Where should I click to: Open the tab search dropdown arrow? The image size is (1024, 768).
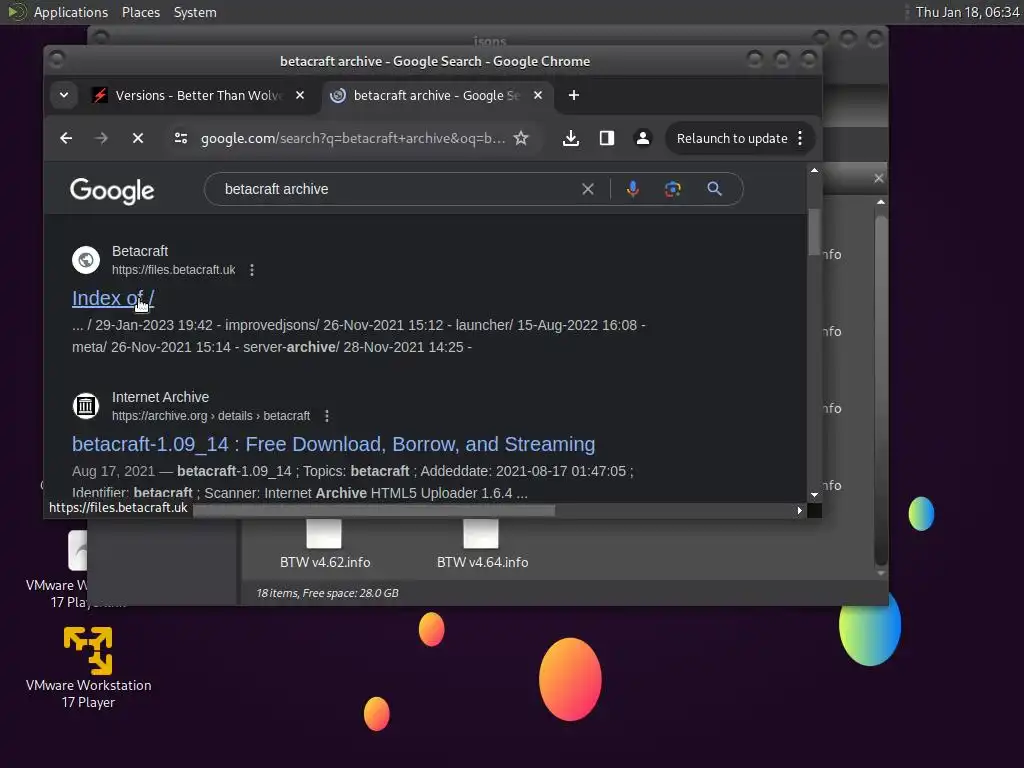(64, 95)
